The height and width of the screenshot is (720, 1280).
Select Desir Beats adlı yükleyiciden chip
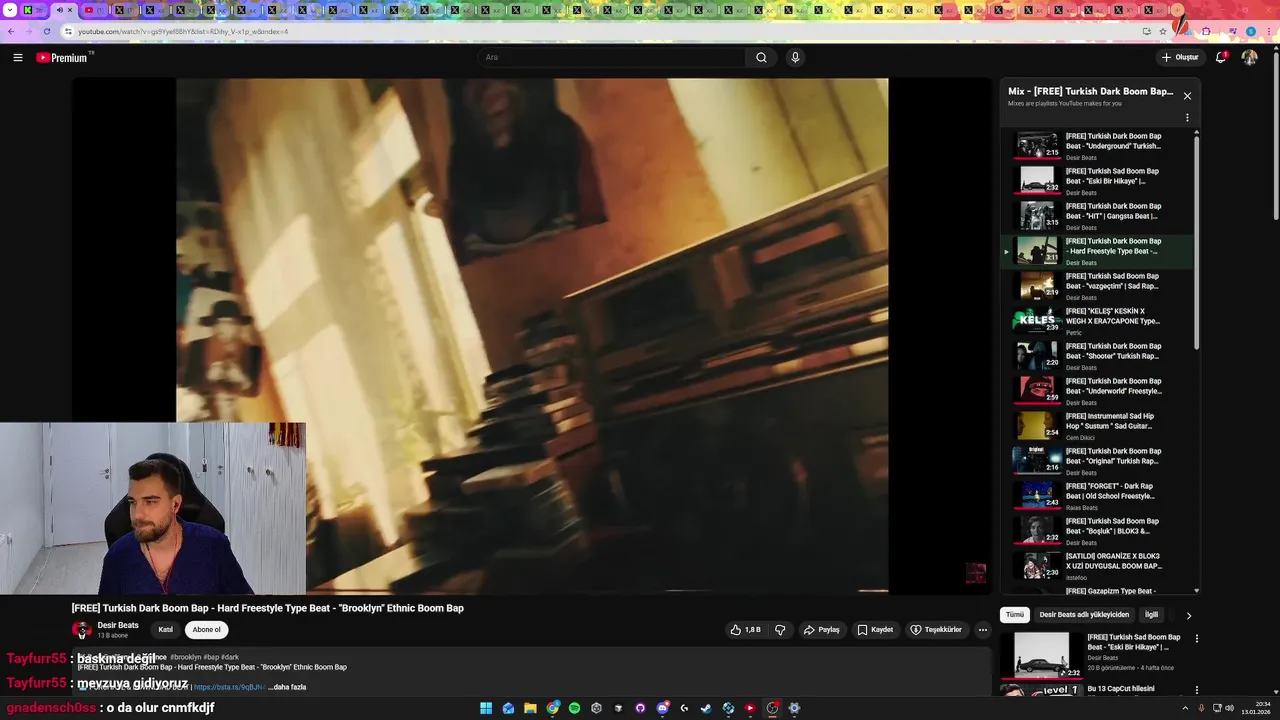tap(1084, 615)
